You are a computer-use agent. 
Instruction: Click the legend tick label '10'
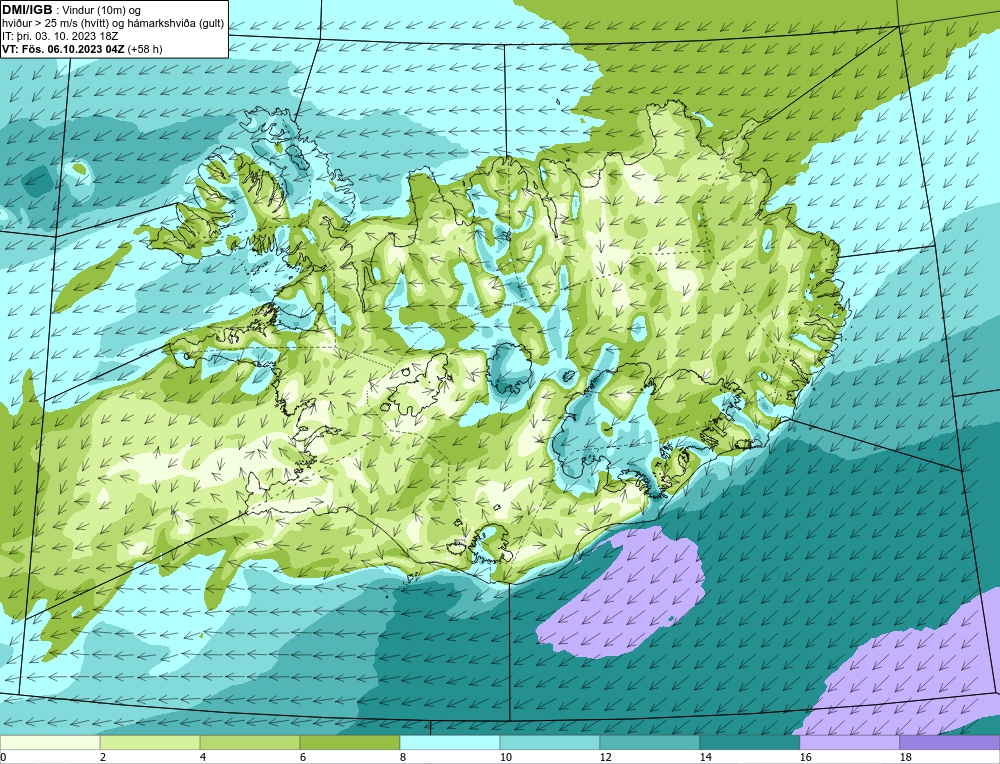[x=506, y=757]
